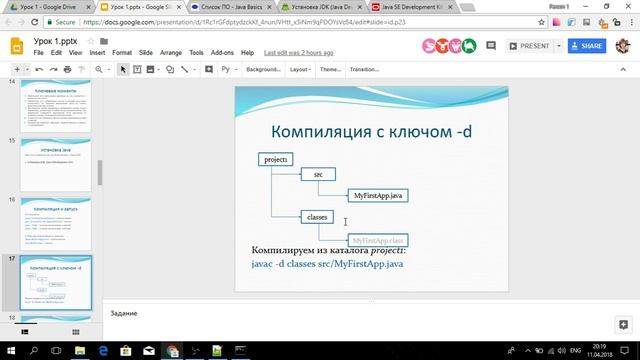Open the zoom level dropdown arrow
Image resolution: width=640 pixels, height=360 pixels.
point(109,70)
